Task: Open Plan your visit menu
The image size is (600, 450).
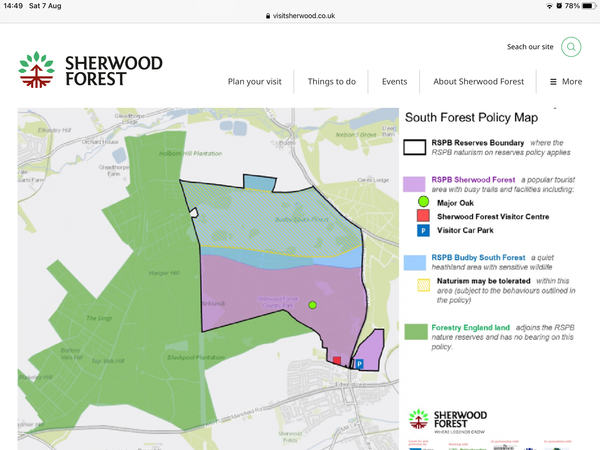Action: pos(254,82)
